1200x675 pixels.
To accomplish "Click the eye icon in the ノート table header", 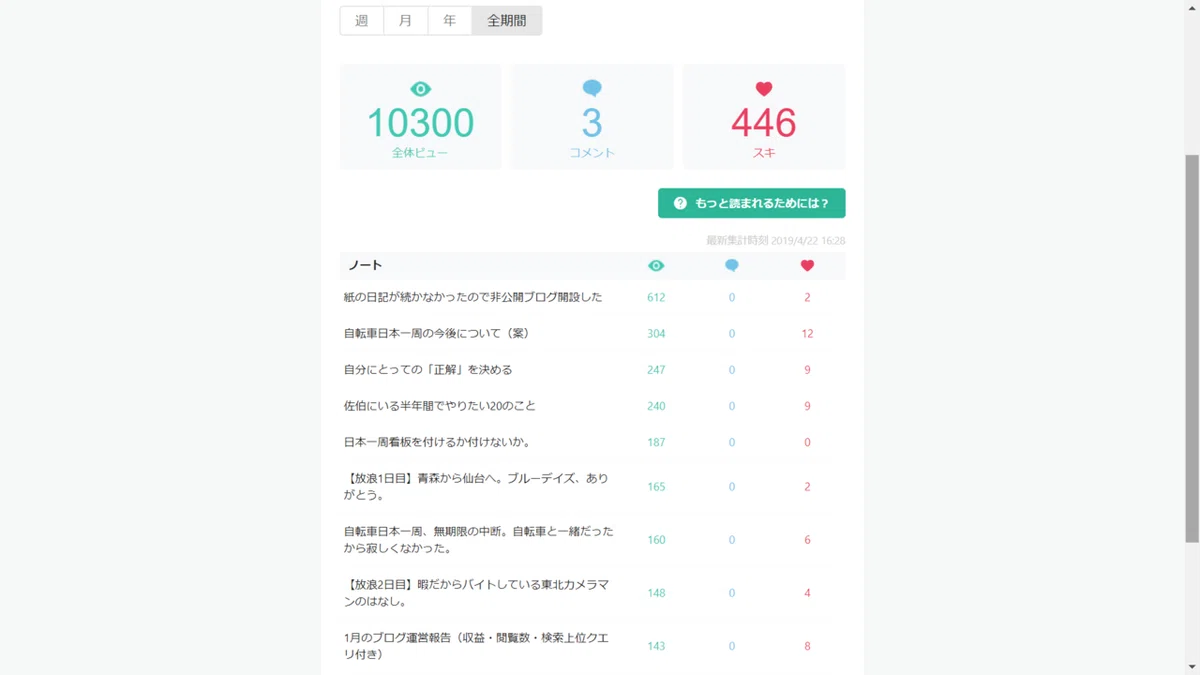I will (x=656, y=266).
